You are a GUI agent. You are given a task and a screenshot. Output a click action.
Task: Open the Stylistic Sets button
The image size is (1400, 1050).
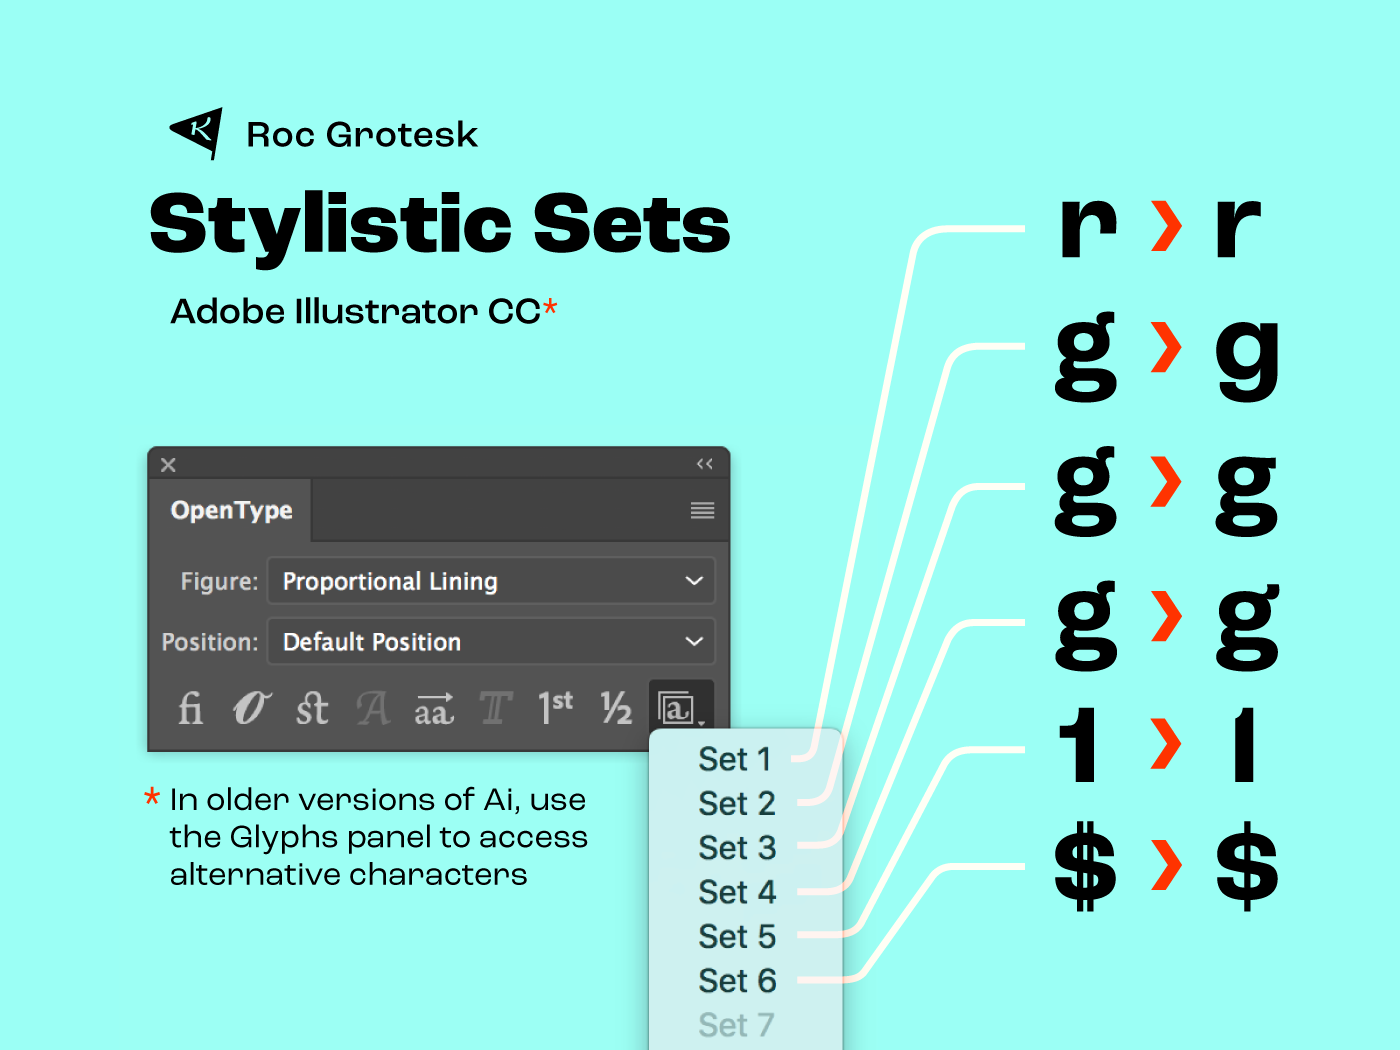(680, 708)
